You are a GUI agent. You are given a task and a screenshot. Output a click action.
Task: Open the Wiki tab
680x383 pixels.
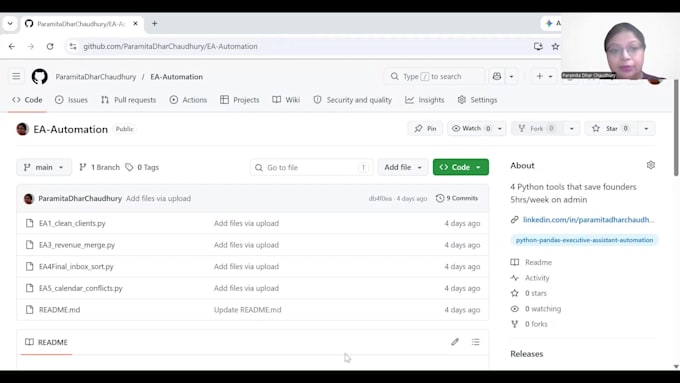click(x=286, y=100)
